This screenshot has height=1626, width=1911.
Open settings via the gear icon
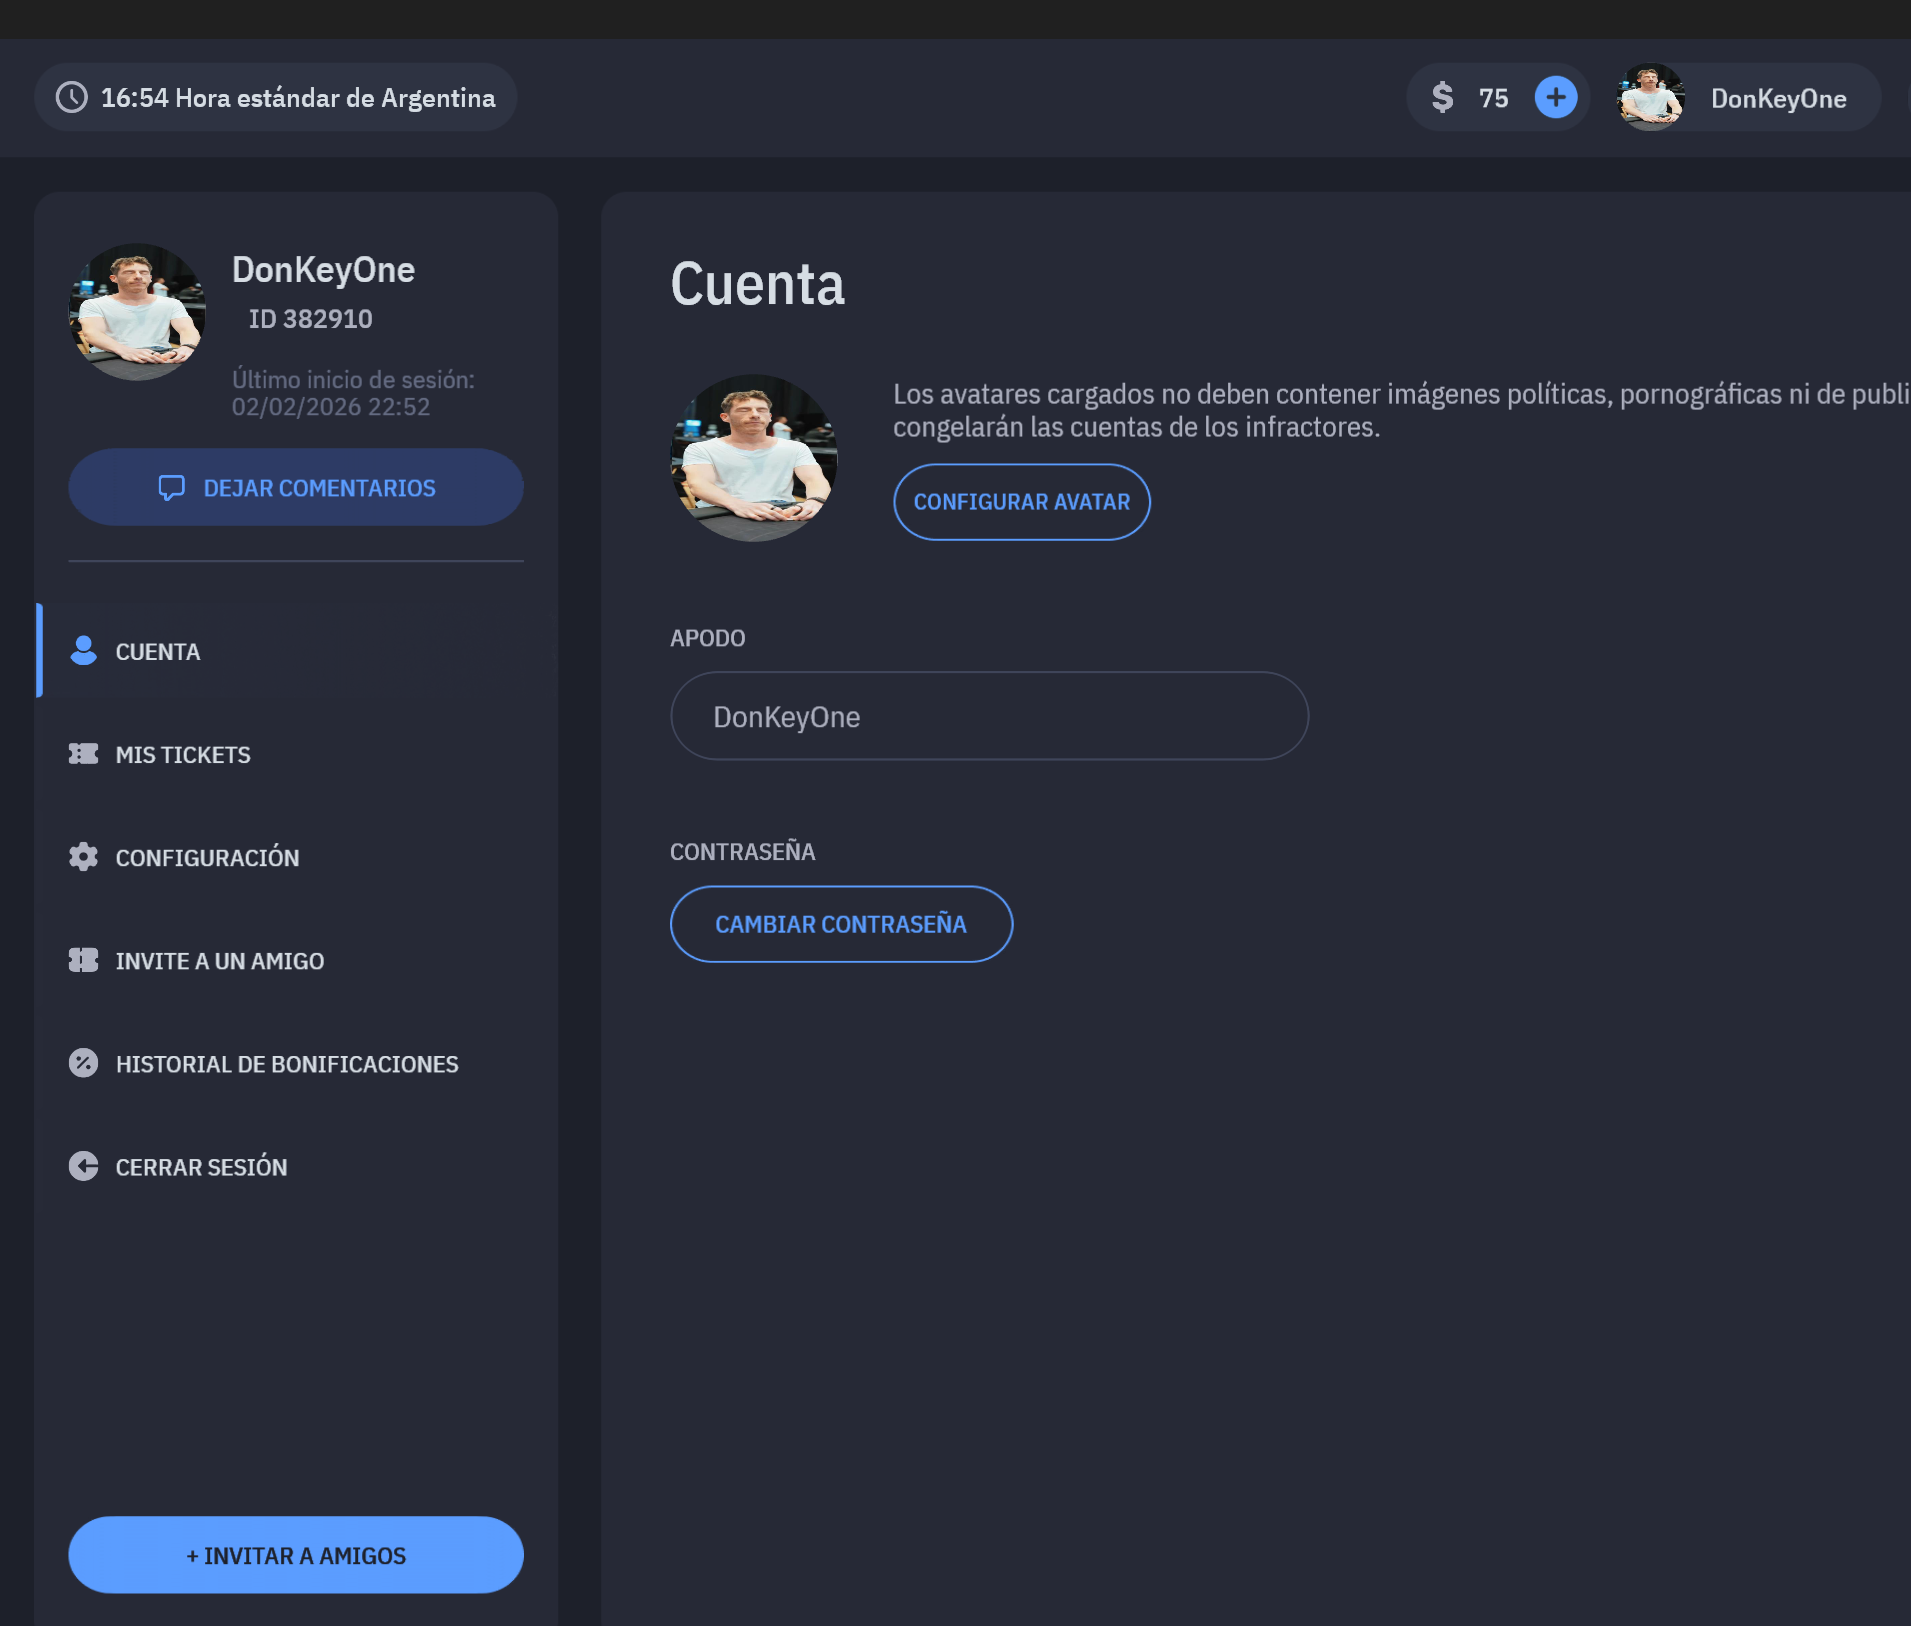[x=84, y=857]
